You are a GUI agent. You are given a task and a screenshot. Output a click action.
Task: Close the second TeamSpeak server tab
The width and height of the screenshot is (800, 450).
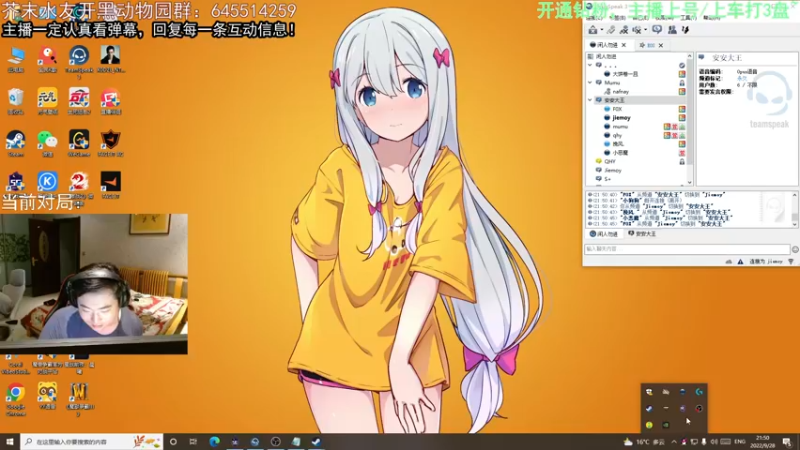(x=661, y=45)
